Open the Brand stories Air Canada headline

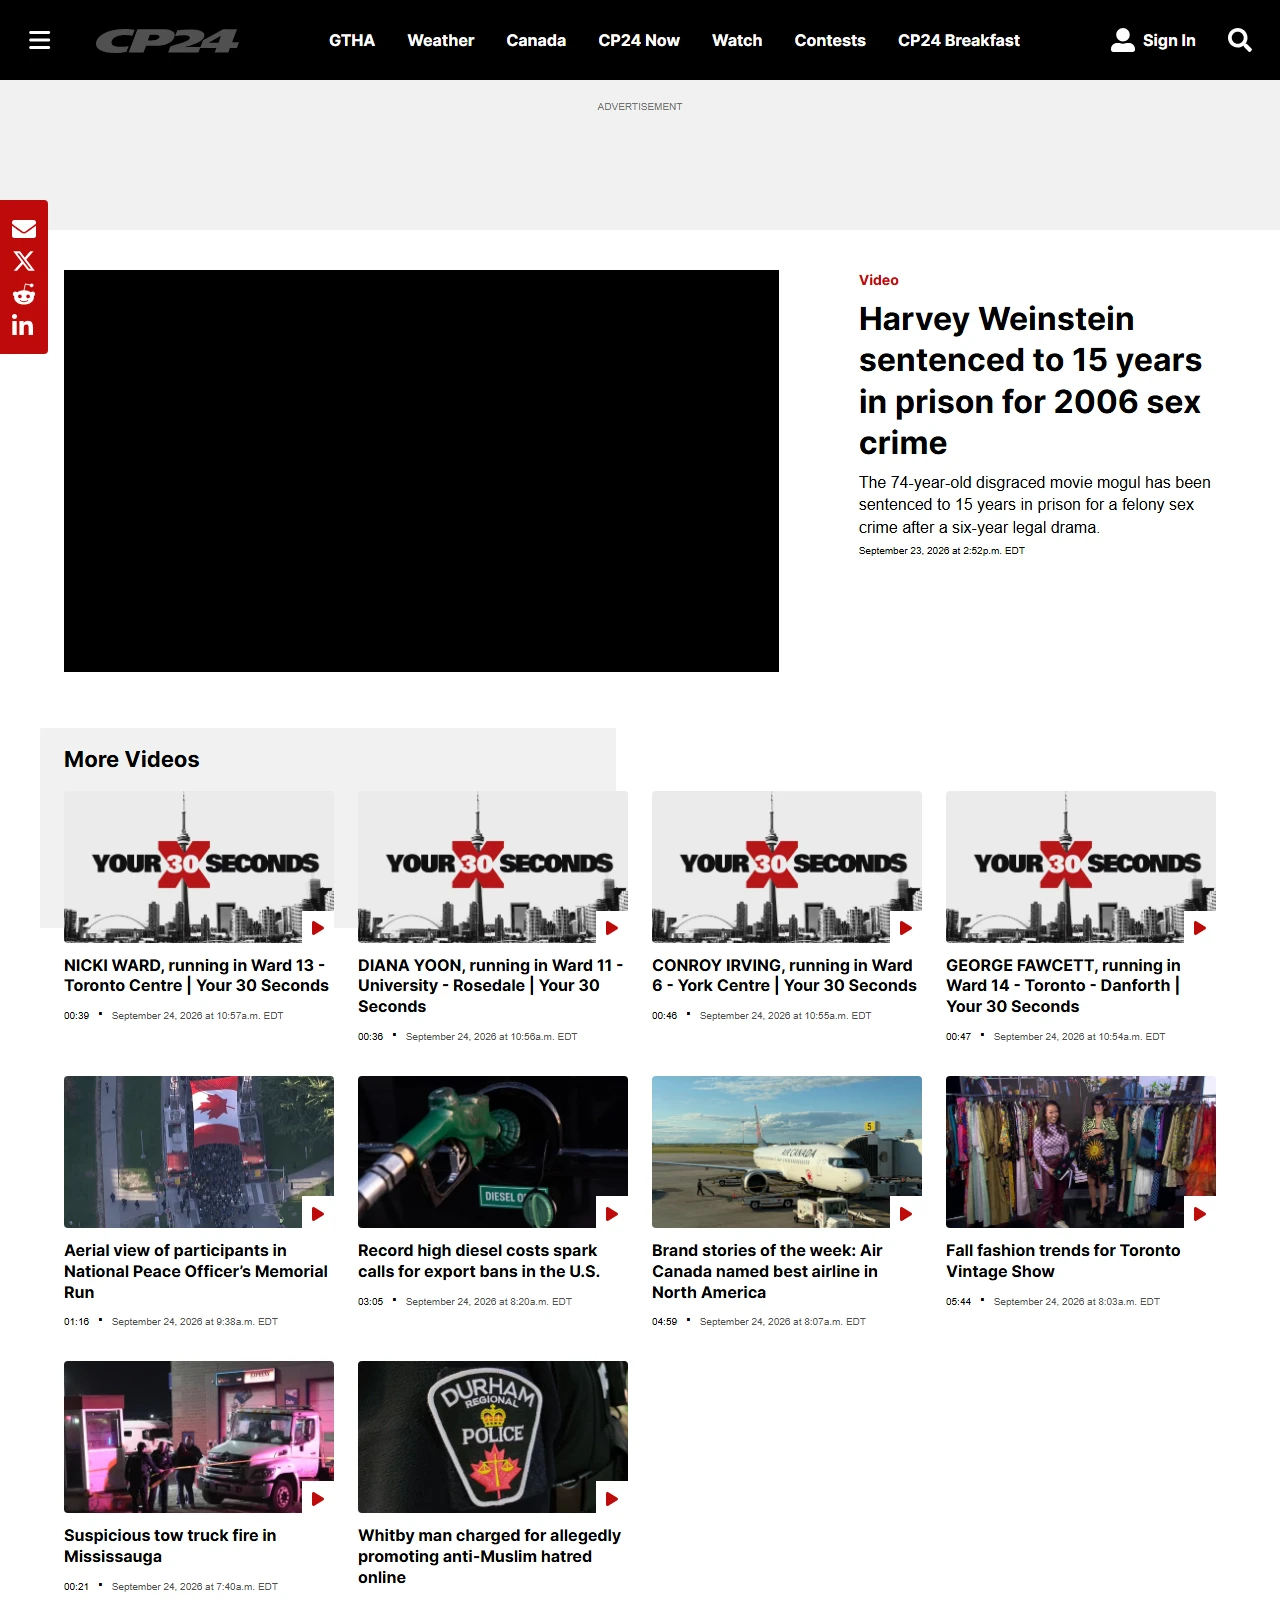click(x=767, y=1271)
